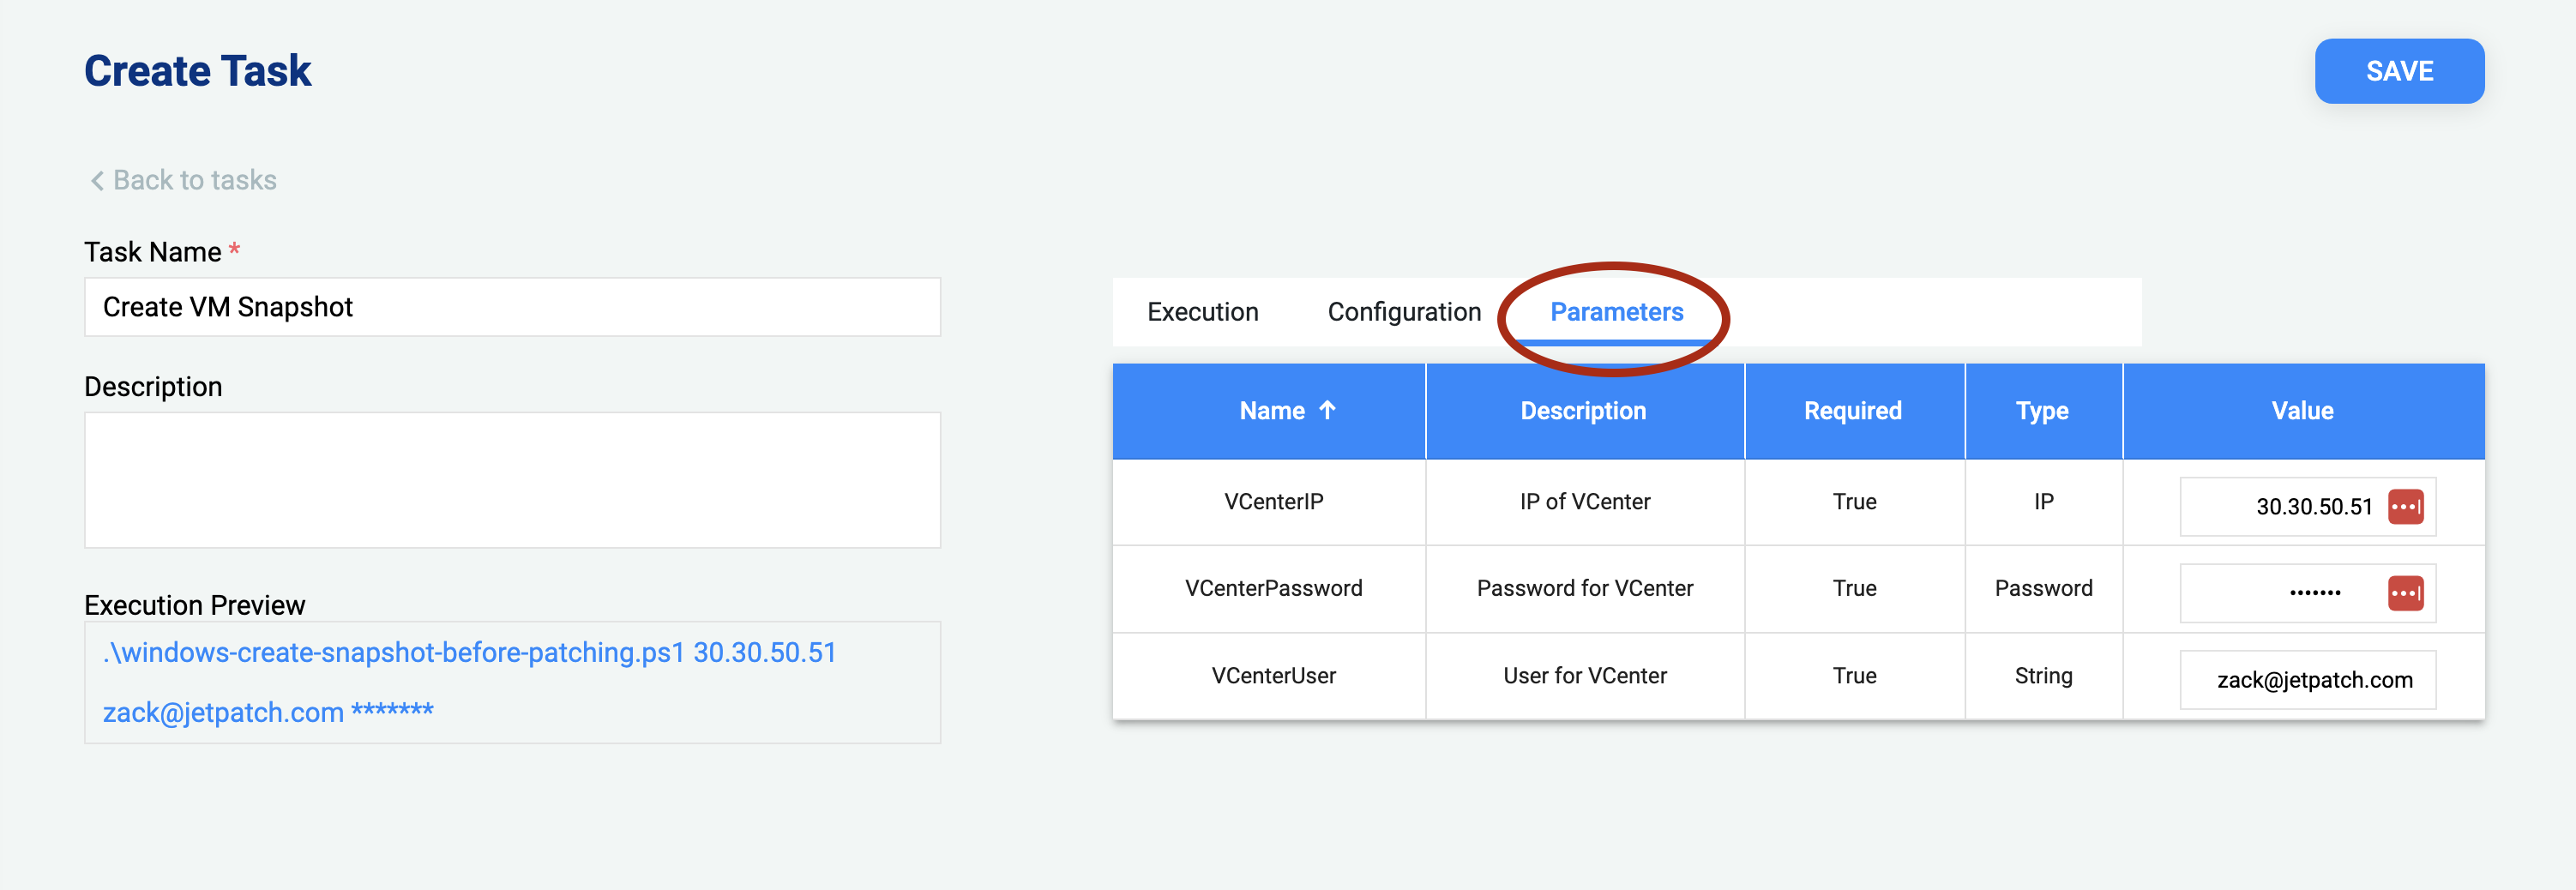Select the VCenterIP value field showing 30.30.50.51
The height and width of the screenshot is (890, 2576).
[x=2300, y=506]
